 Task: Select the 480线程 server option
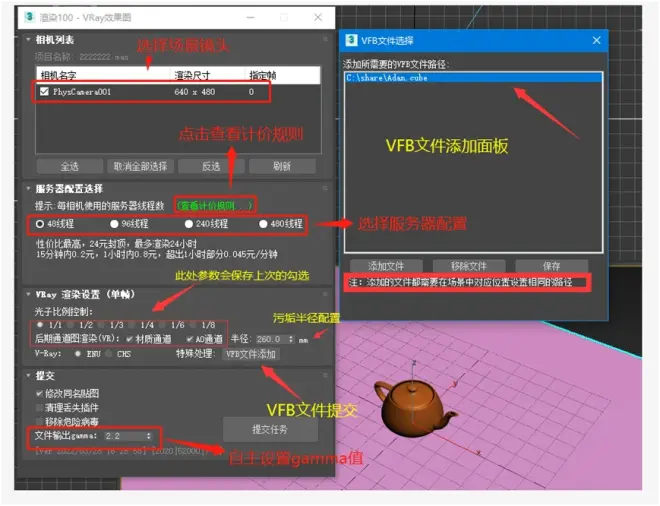coord(263,224)
